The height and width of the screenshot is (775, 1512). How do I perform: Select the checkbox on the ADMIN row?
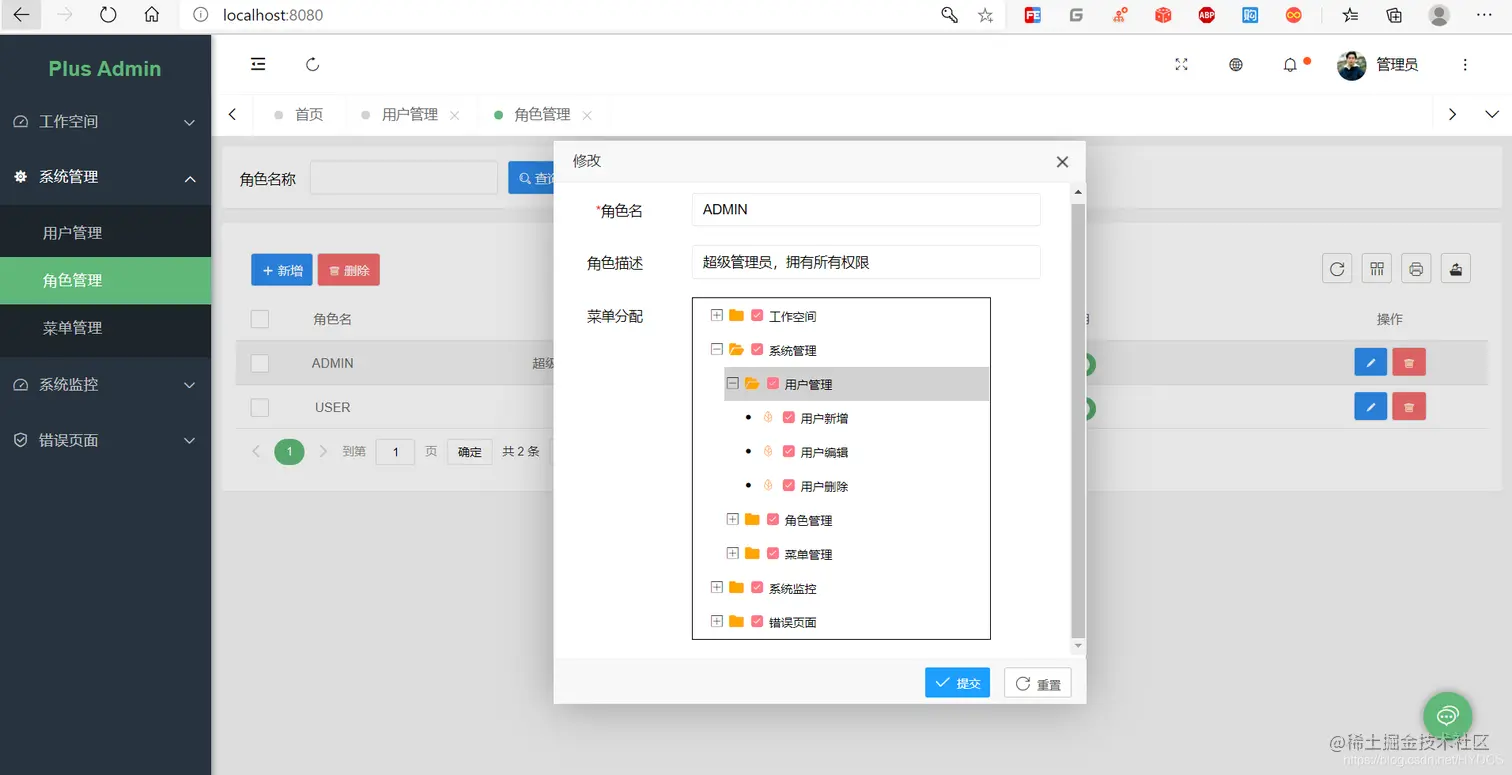tap(260, 362)
